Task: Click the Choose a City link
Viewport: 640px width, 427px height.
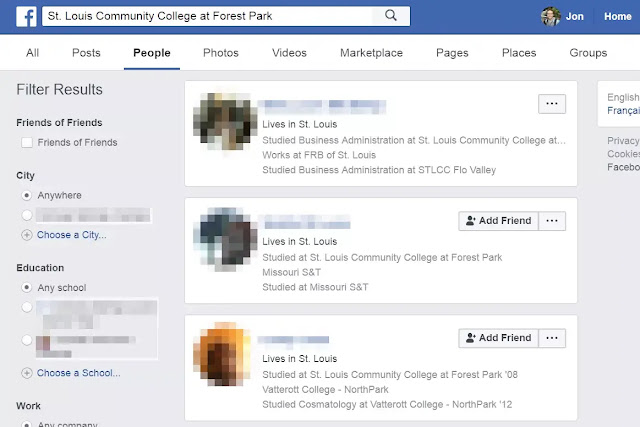Action: click(71, 235)
